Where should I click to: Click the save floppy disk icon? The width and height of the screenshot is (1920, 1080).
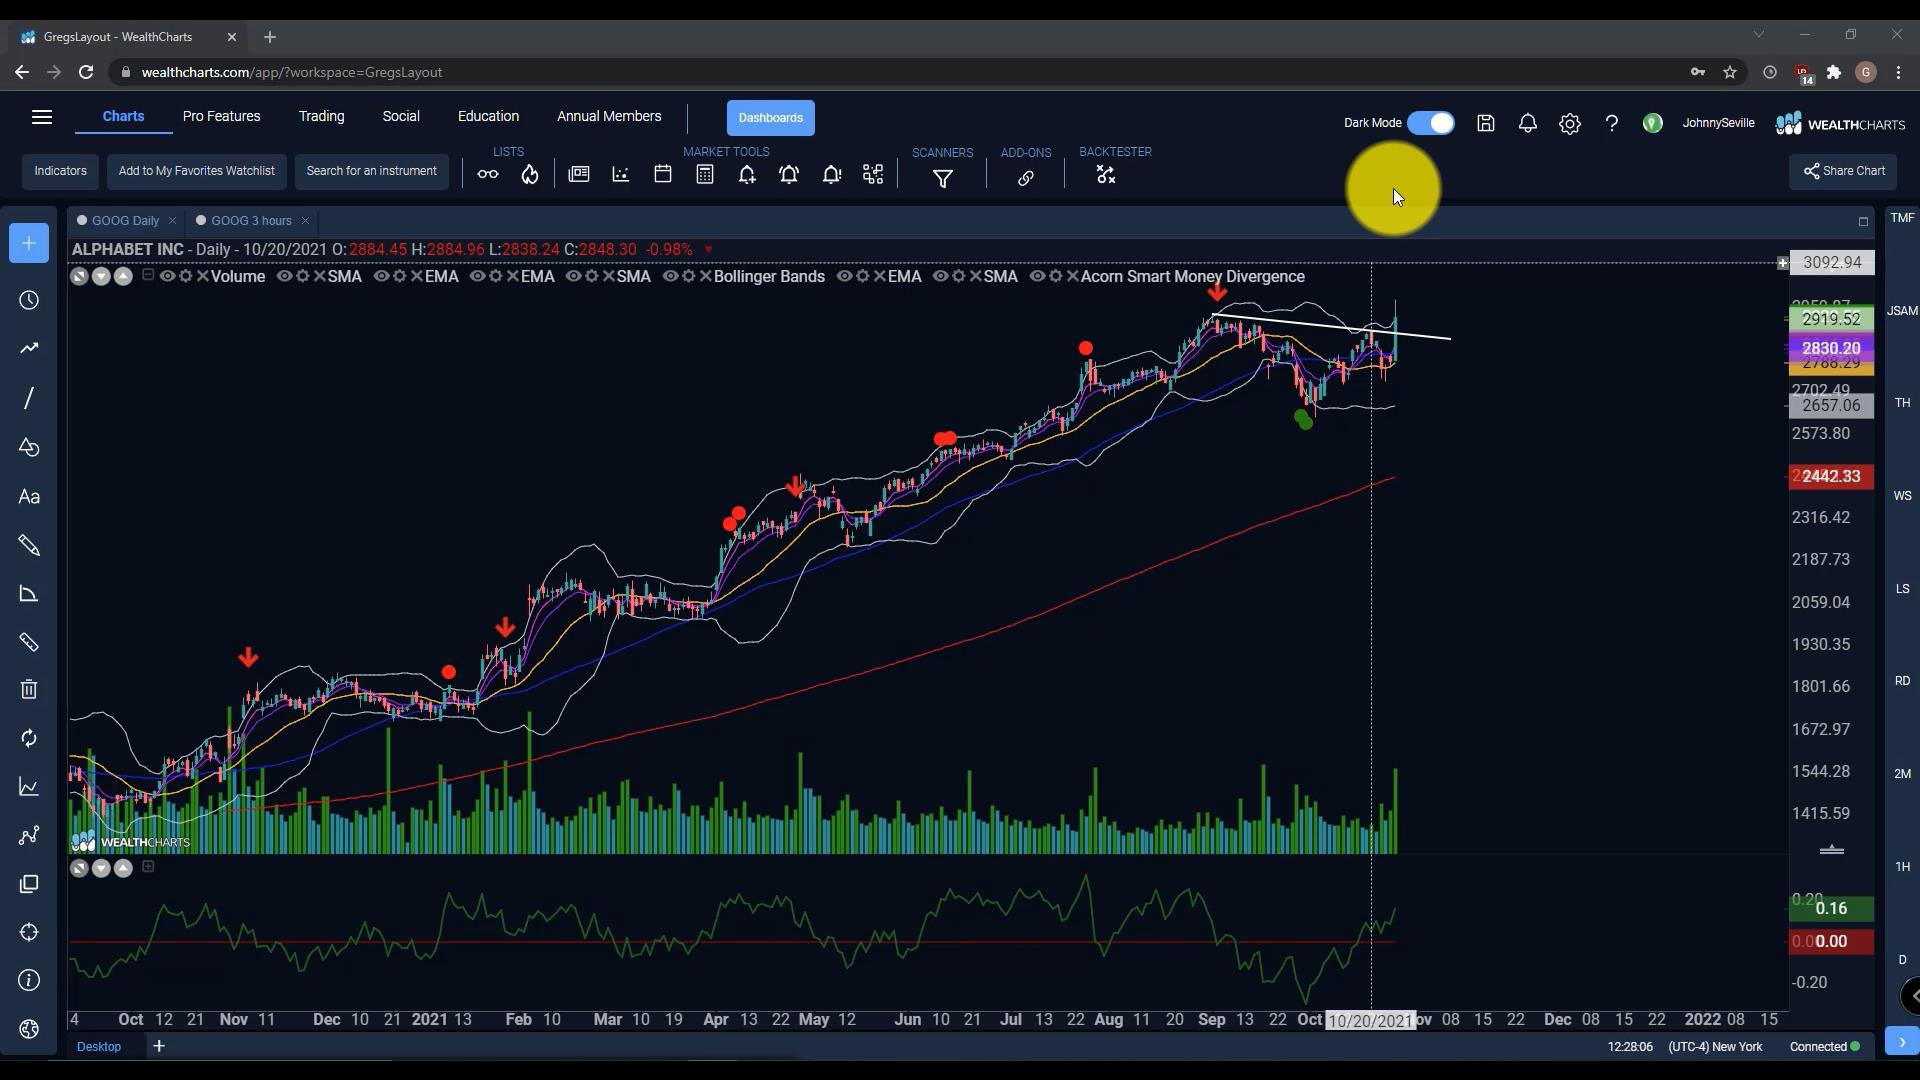coord(1486,124)
